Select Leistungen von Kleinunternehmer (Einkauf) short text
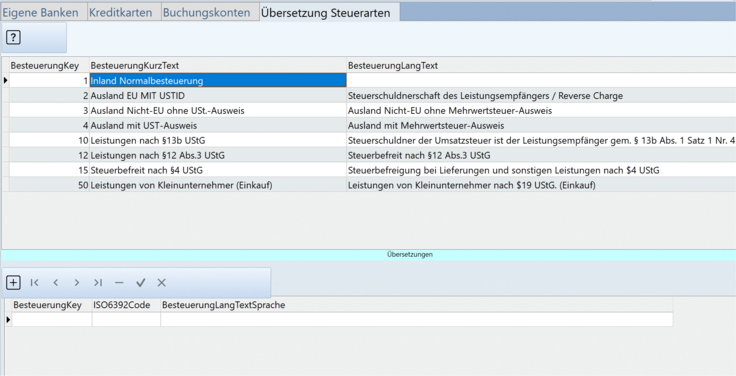Image resolution: width=736 pixels, height=376 pixels. tap(217, 185)
